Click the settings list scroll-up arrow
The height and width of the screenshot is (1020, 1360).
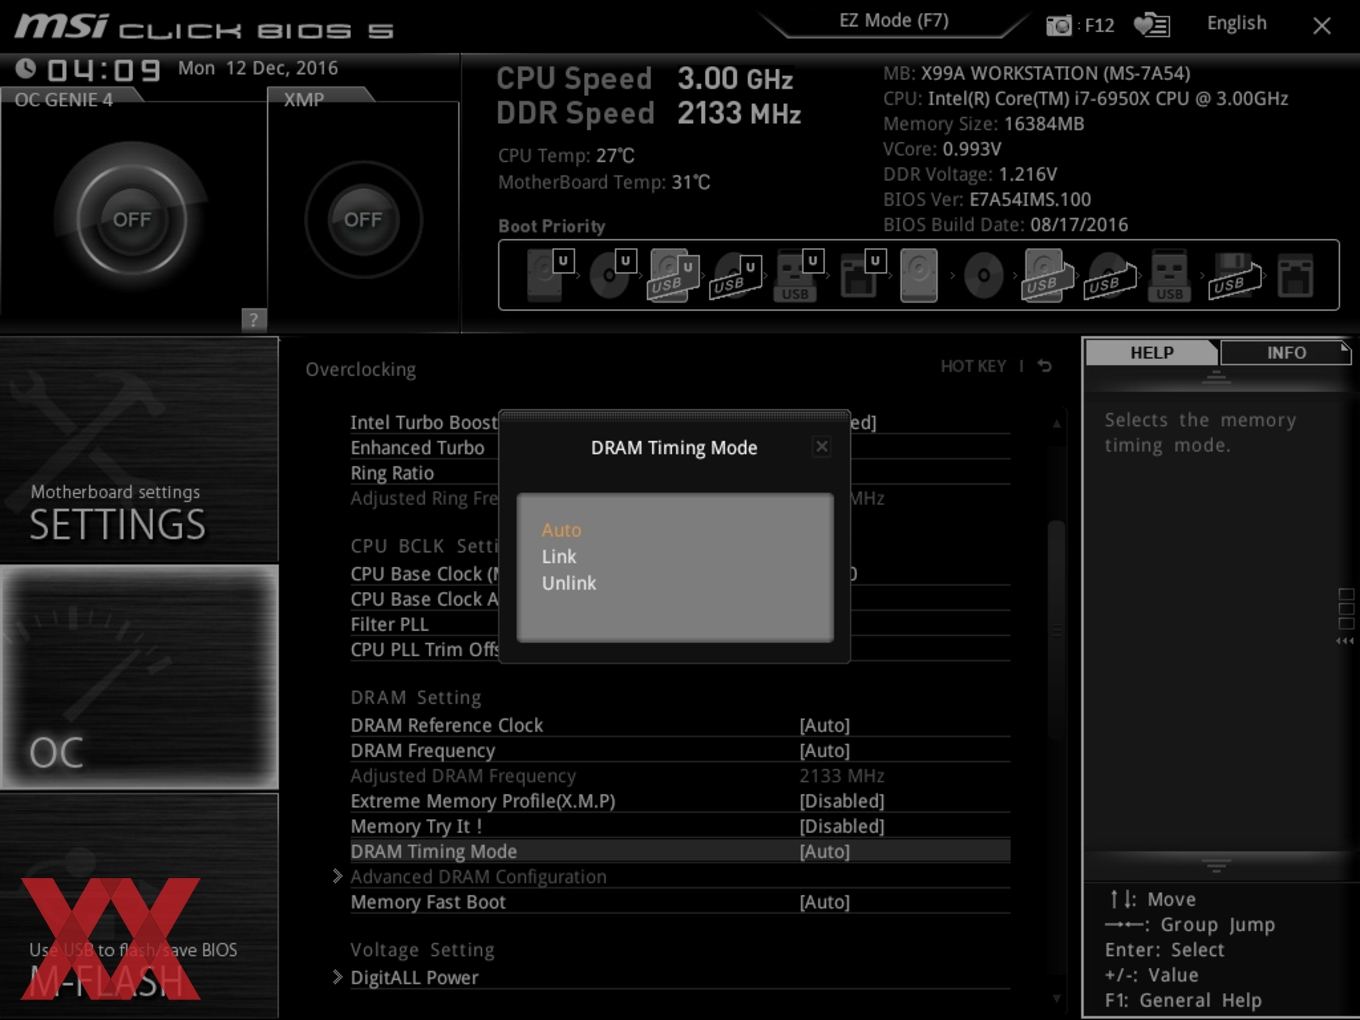point(1056,424)
